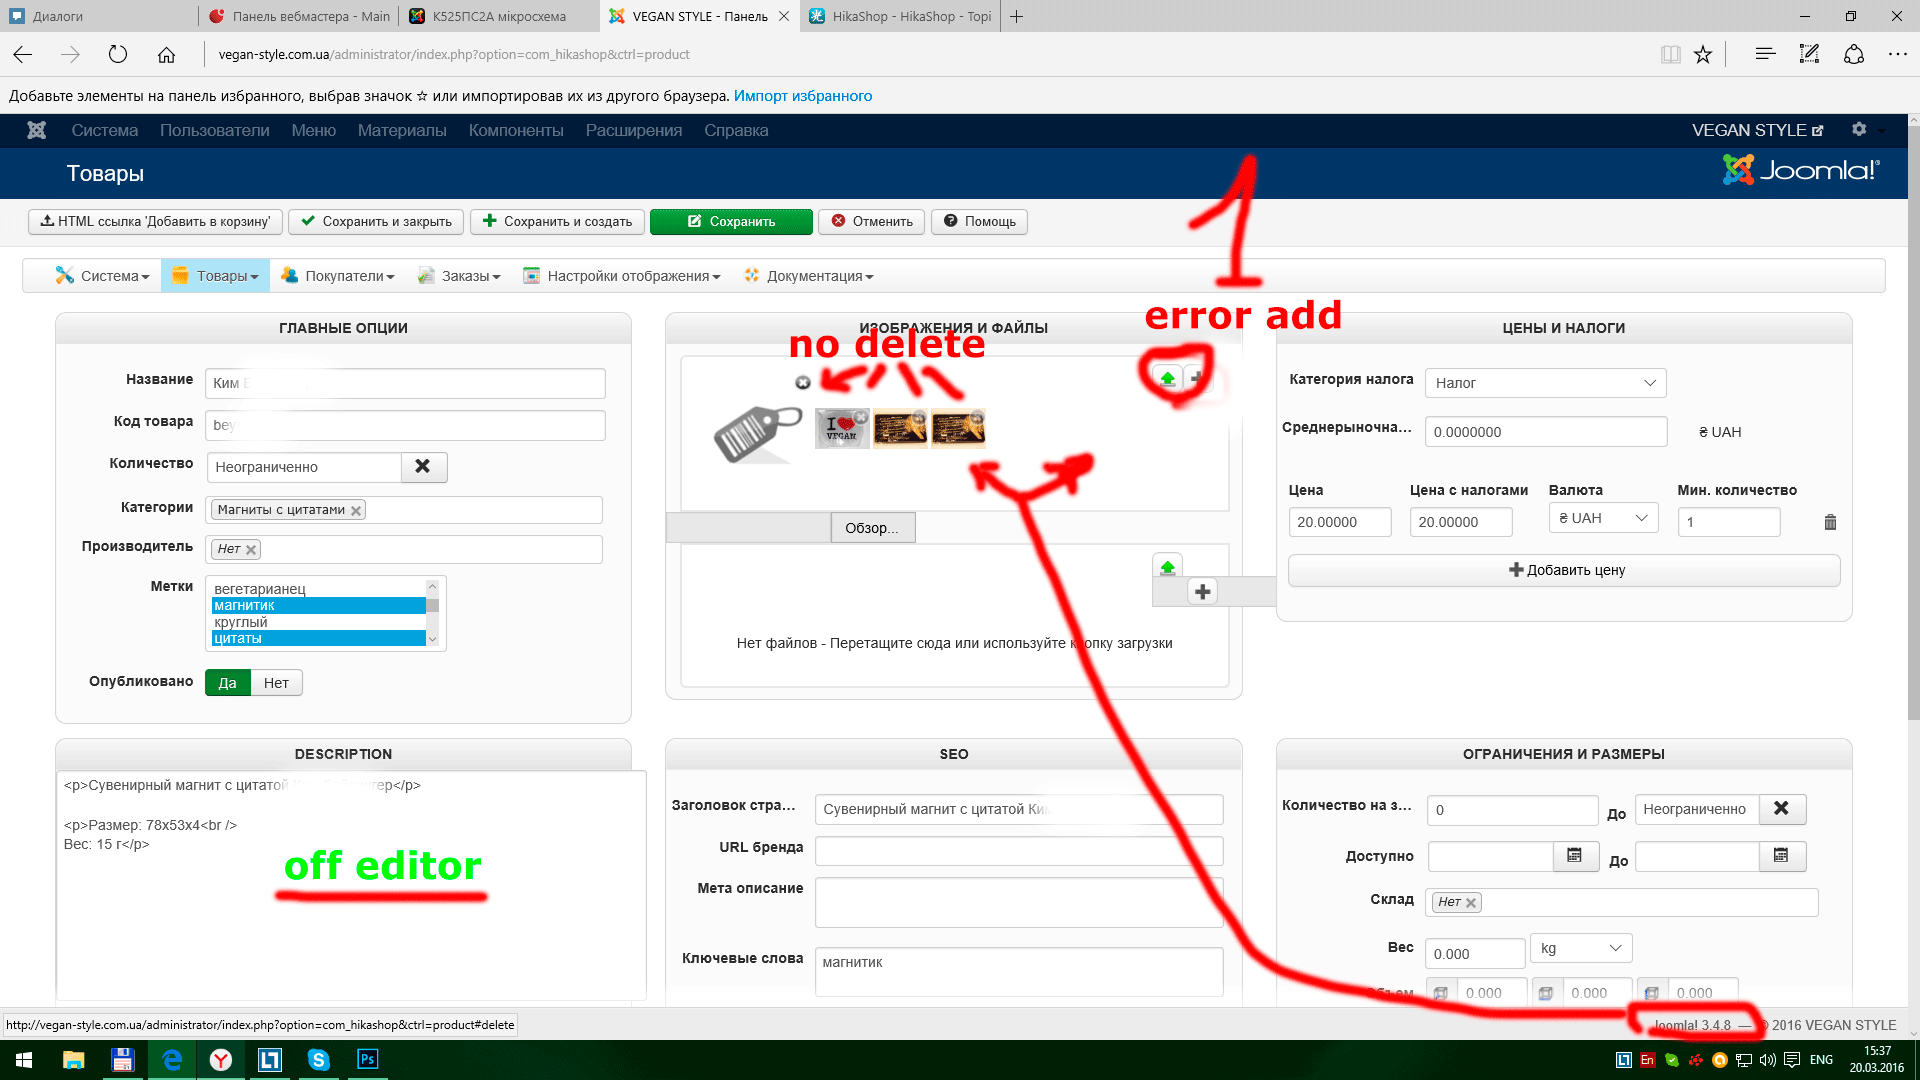Open the UAH currency dropdown

click(1603, 518)
